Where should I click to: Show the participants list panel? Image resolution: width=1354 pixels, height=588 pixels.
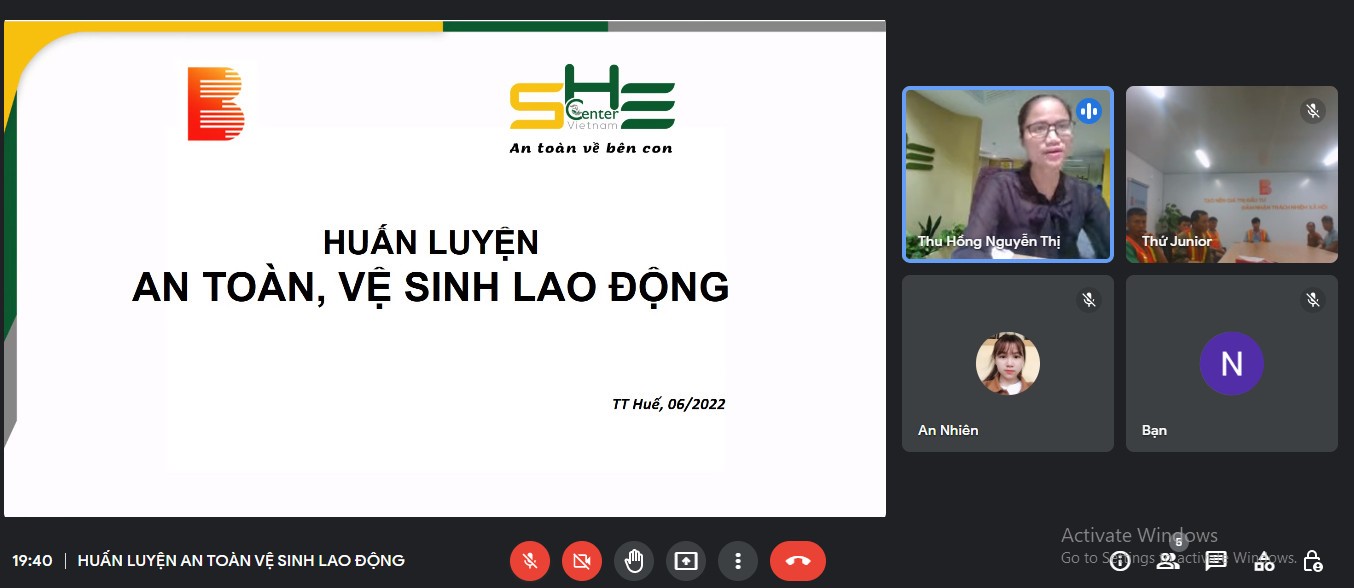coord(1167,561)
